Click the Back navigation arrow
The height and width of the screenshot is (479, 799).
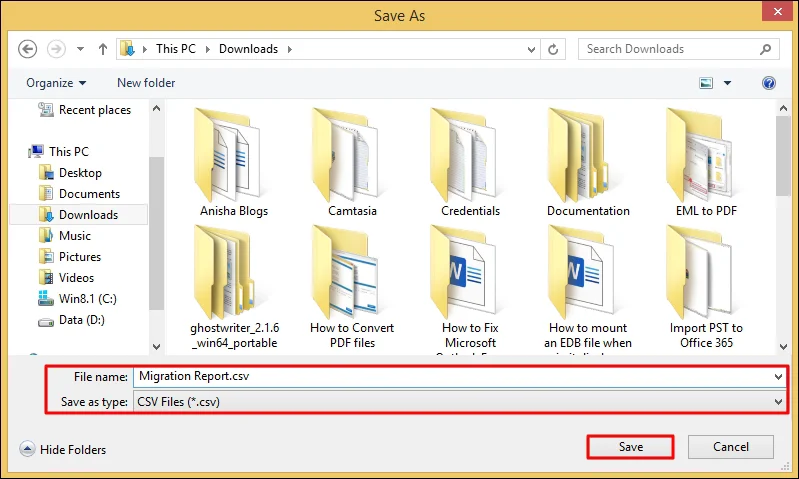point(28,49)
